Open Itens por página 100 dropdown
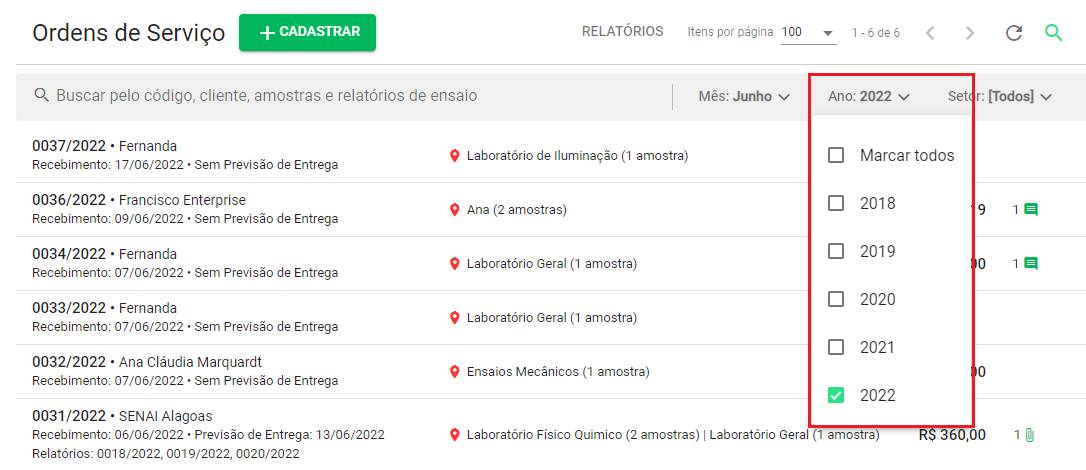The width and height of the screenshot is (1086, 470). tap(808, 33)
